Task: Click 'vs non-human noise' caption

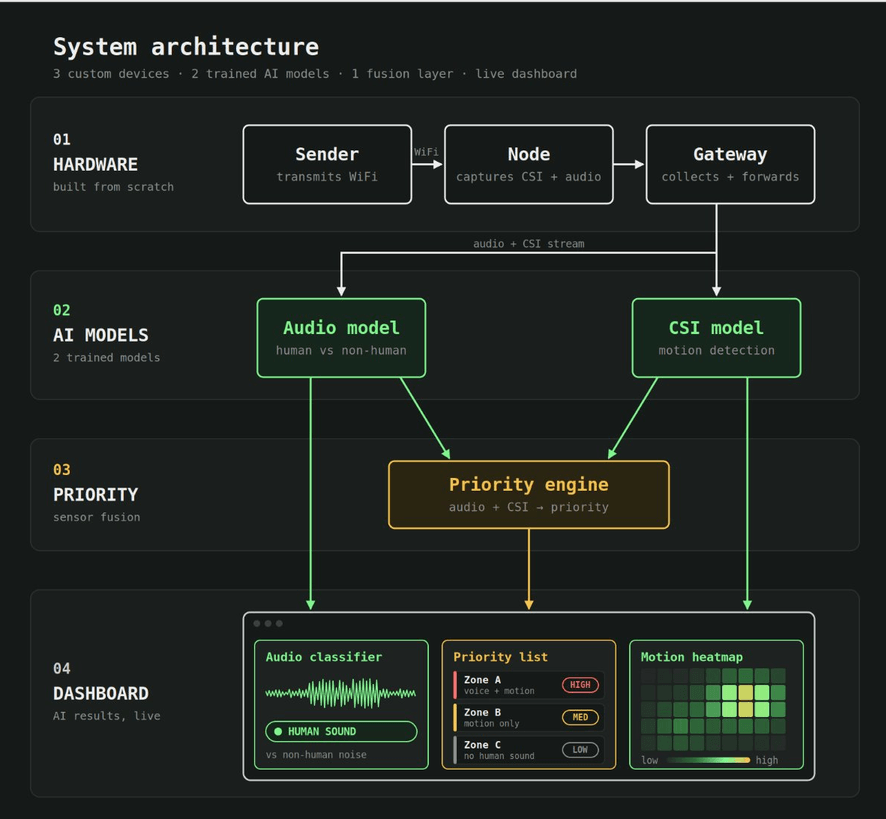Action: (x=316, y=755)
